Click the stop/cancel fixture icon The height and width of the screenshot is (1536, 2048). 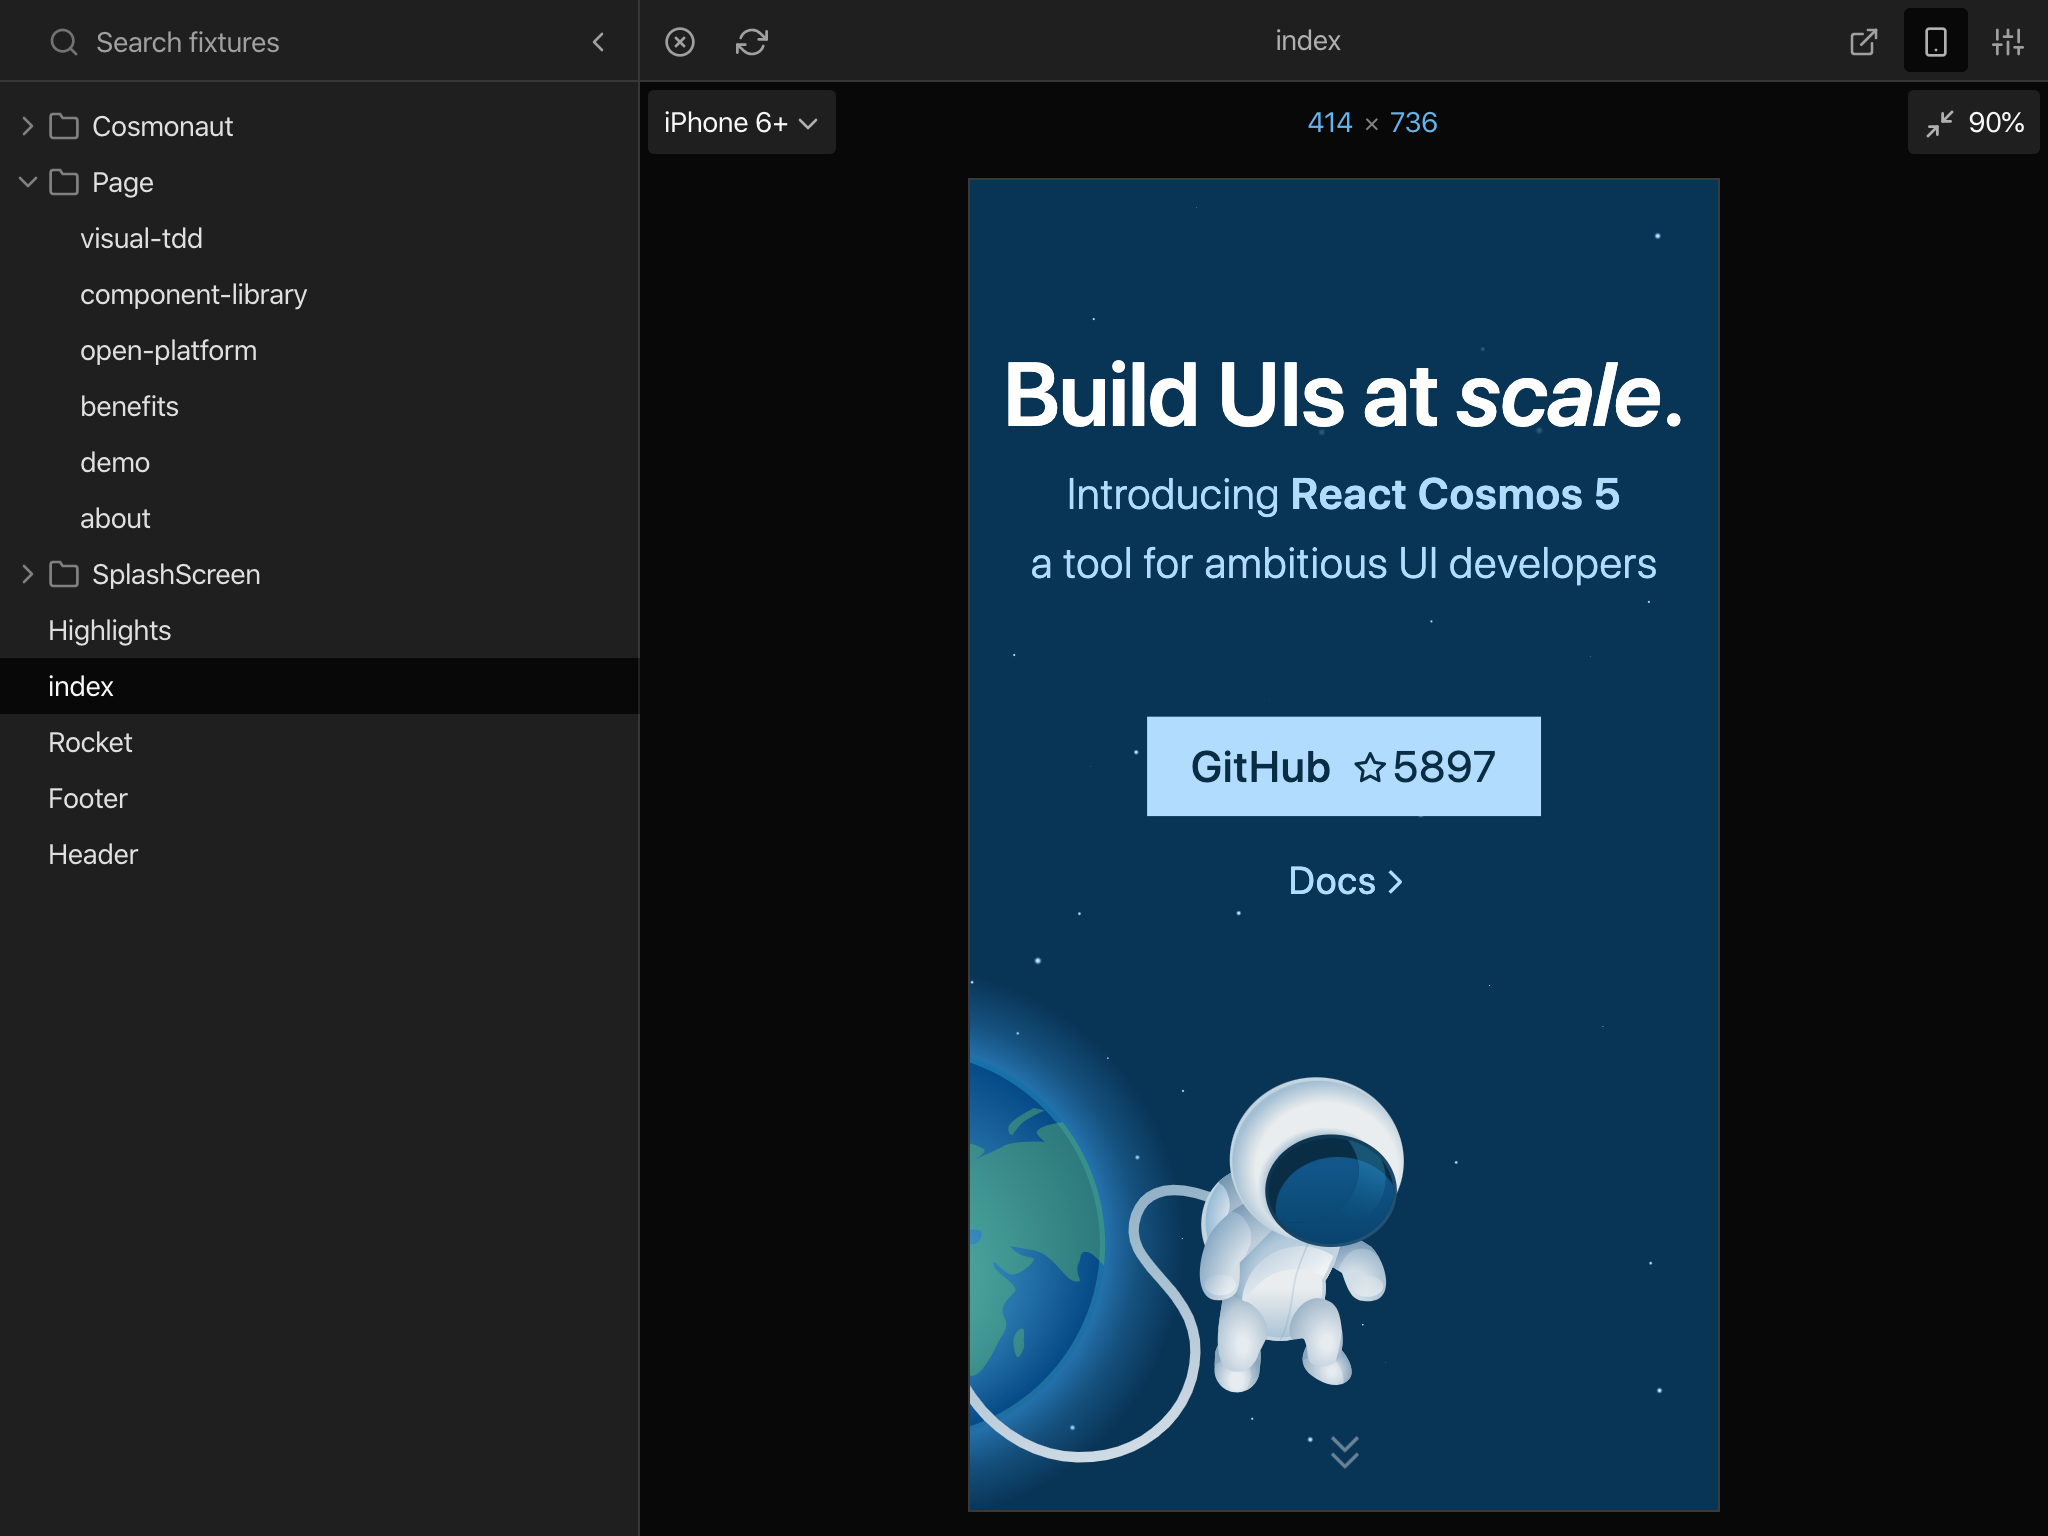[x=681, y=42]
